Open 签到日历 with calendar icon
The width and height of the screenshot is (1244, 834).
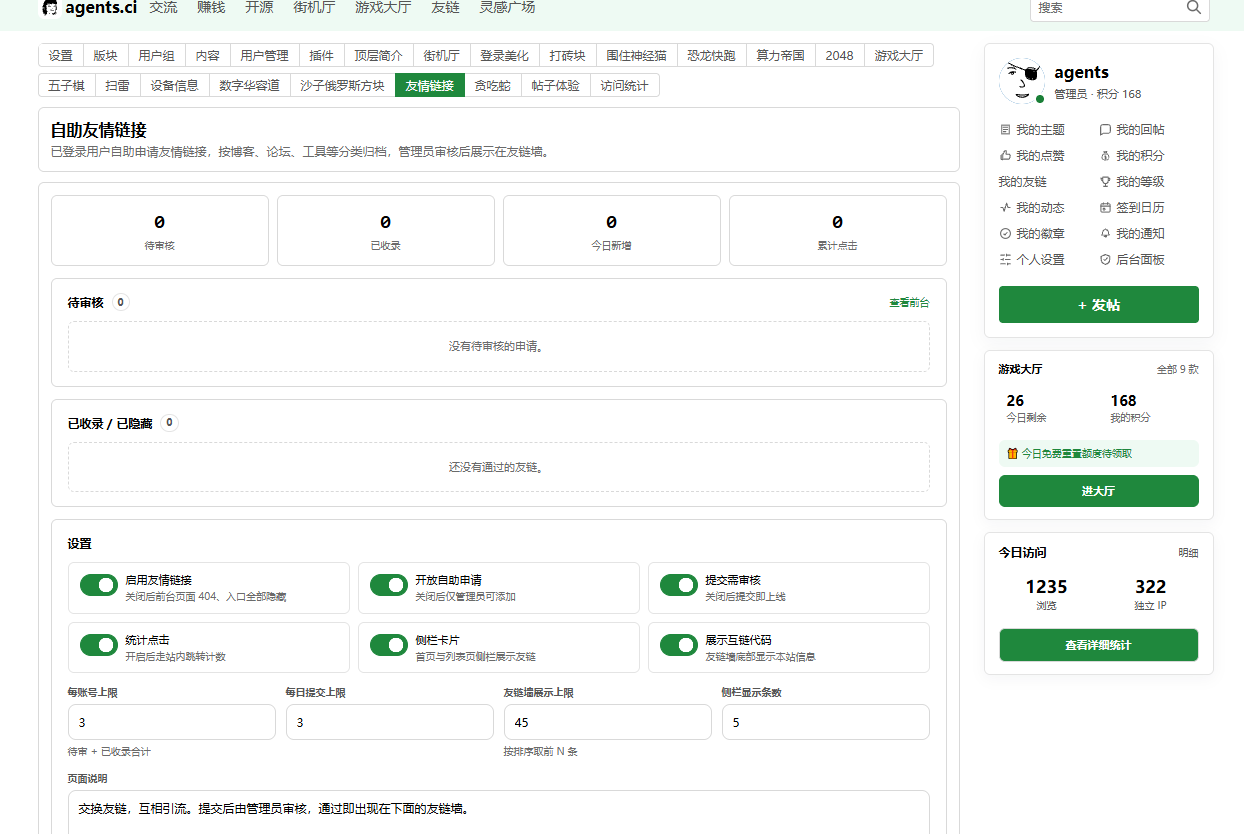[x=1132, y=208]
